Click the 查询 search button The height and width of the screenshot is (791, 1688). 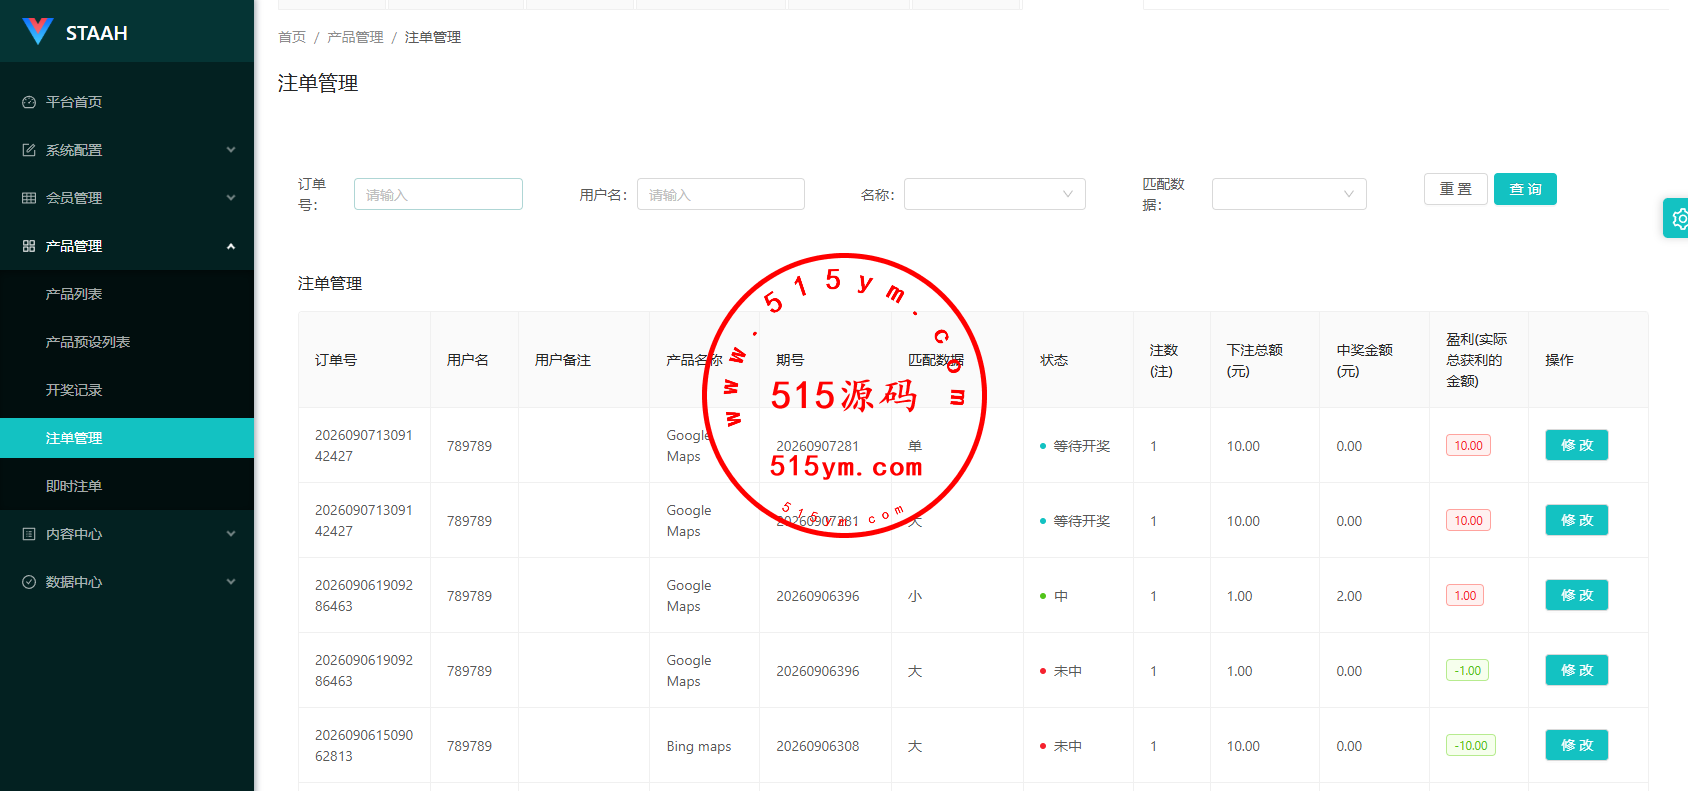1525,189
